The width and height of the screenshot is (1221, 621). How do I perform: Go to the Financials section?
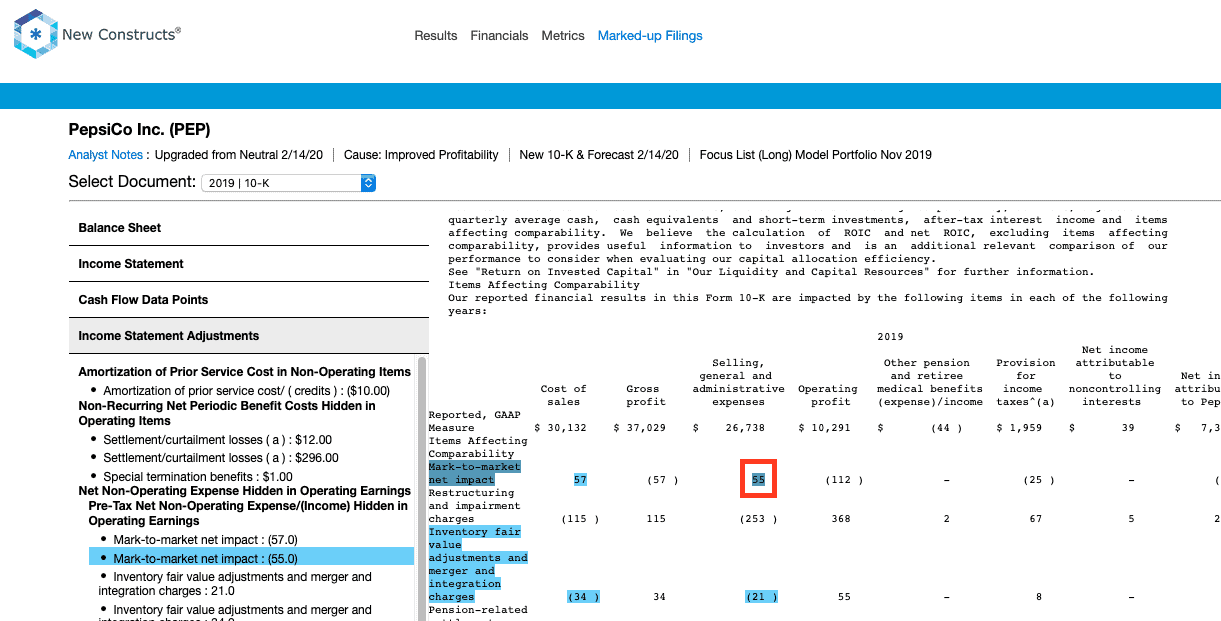coord(499,36)
